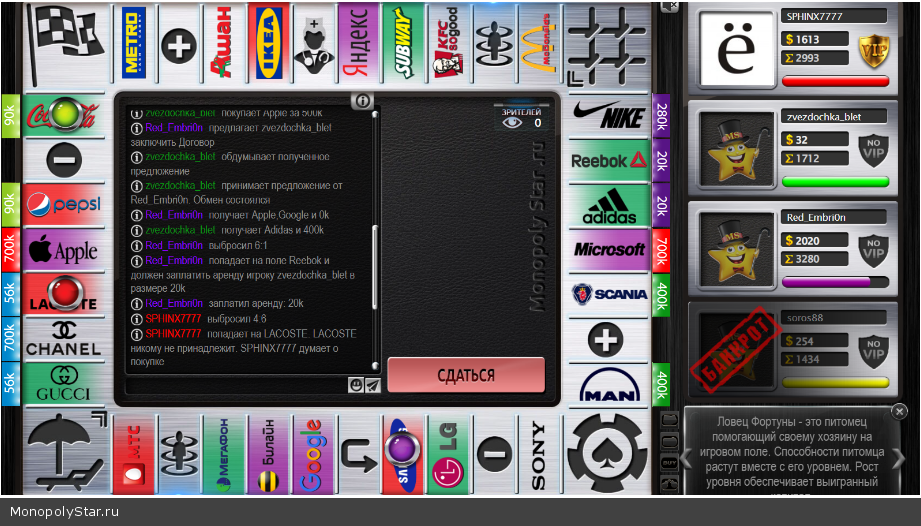Click the spectators eye icon
The image size is (921, 526).
[512, 122]
